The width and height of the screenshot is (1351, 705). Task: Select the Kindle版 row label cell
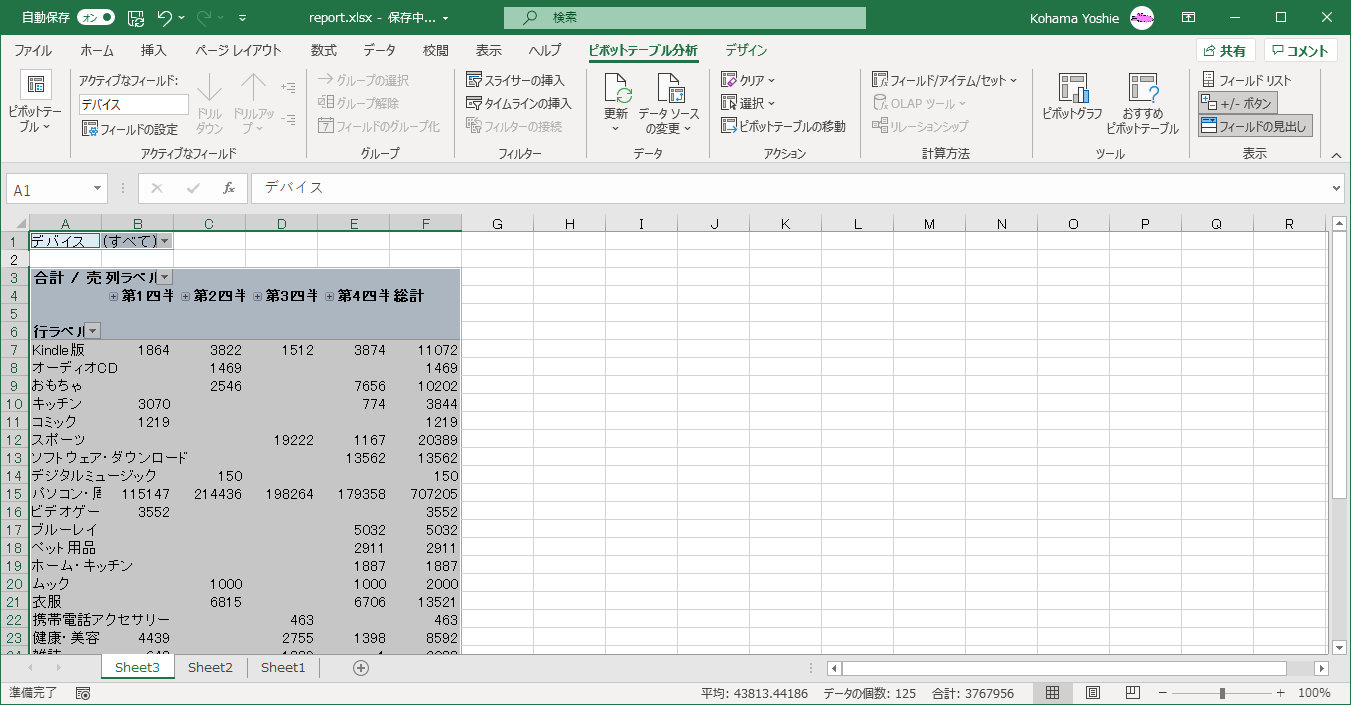coord(65,350)
